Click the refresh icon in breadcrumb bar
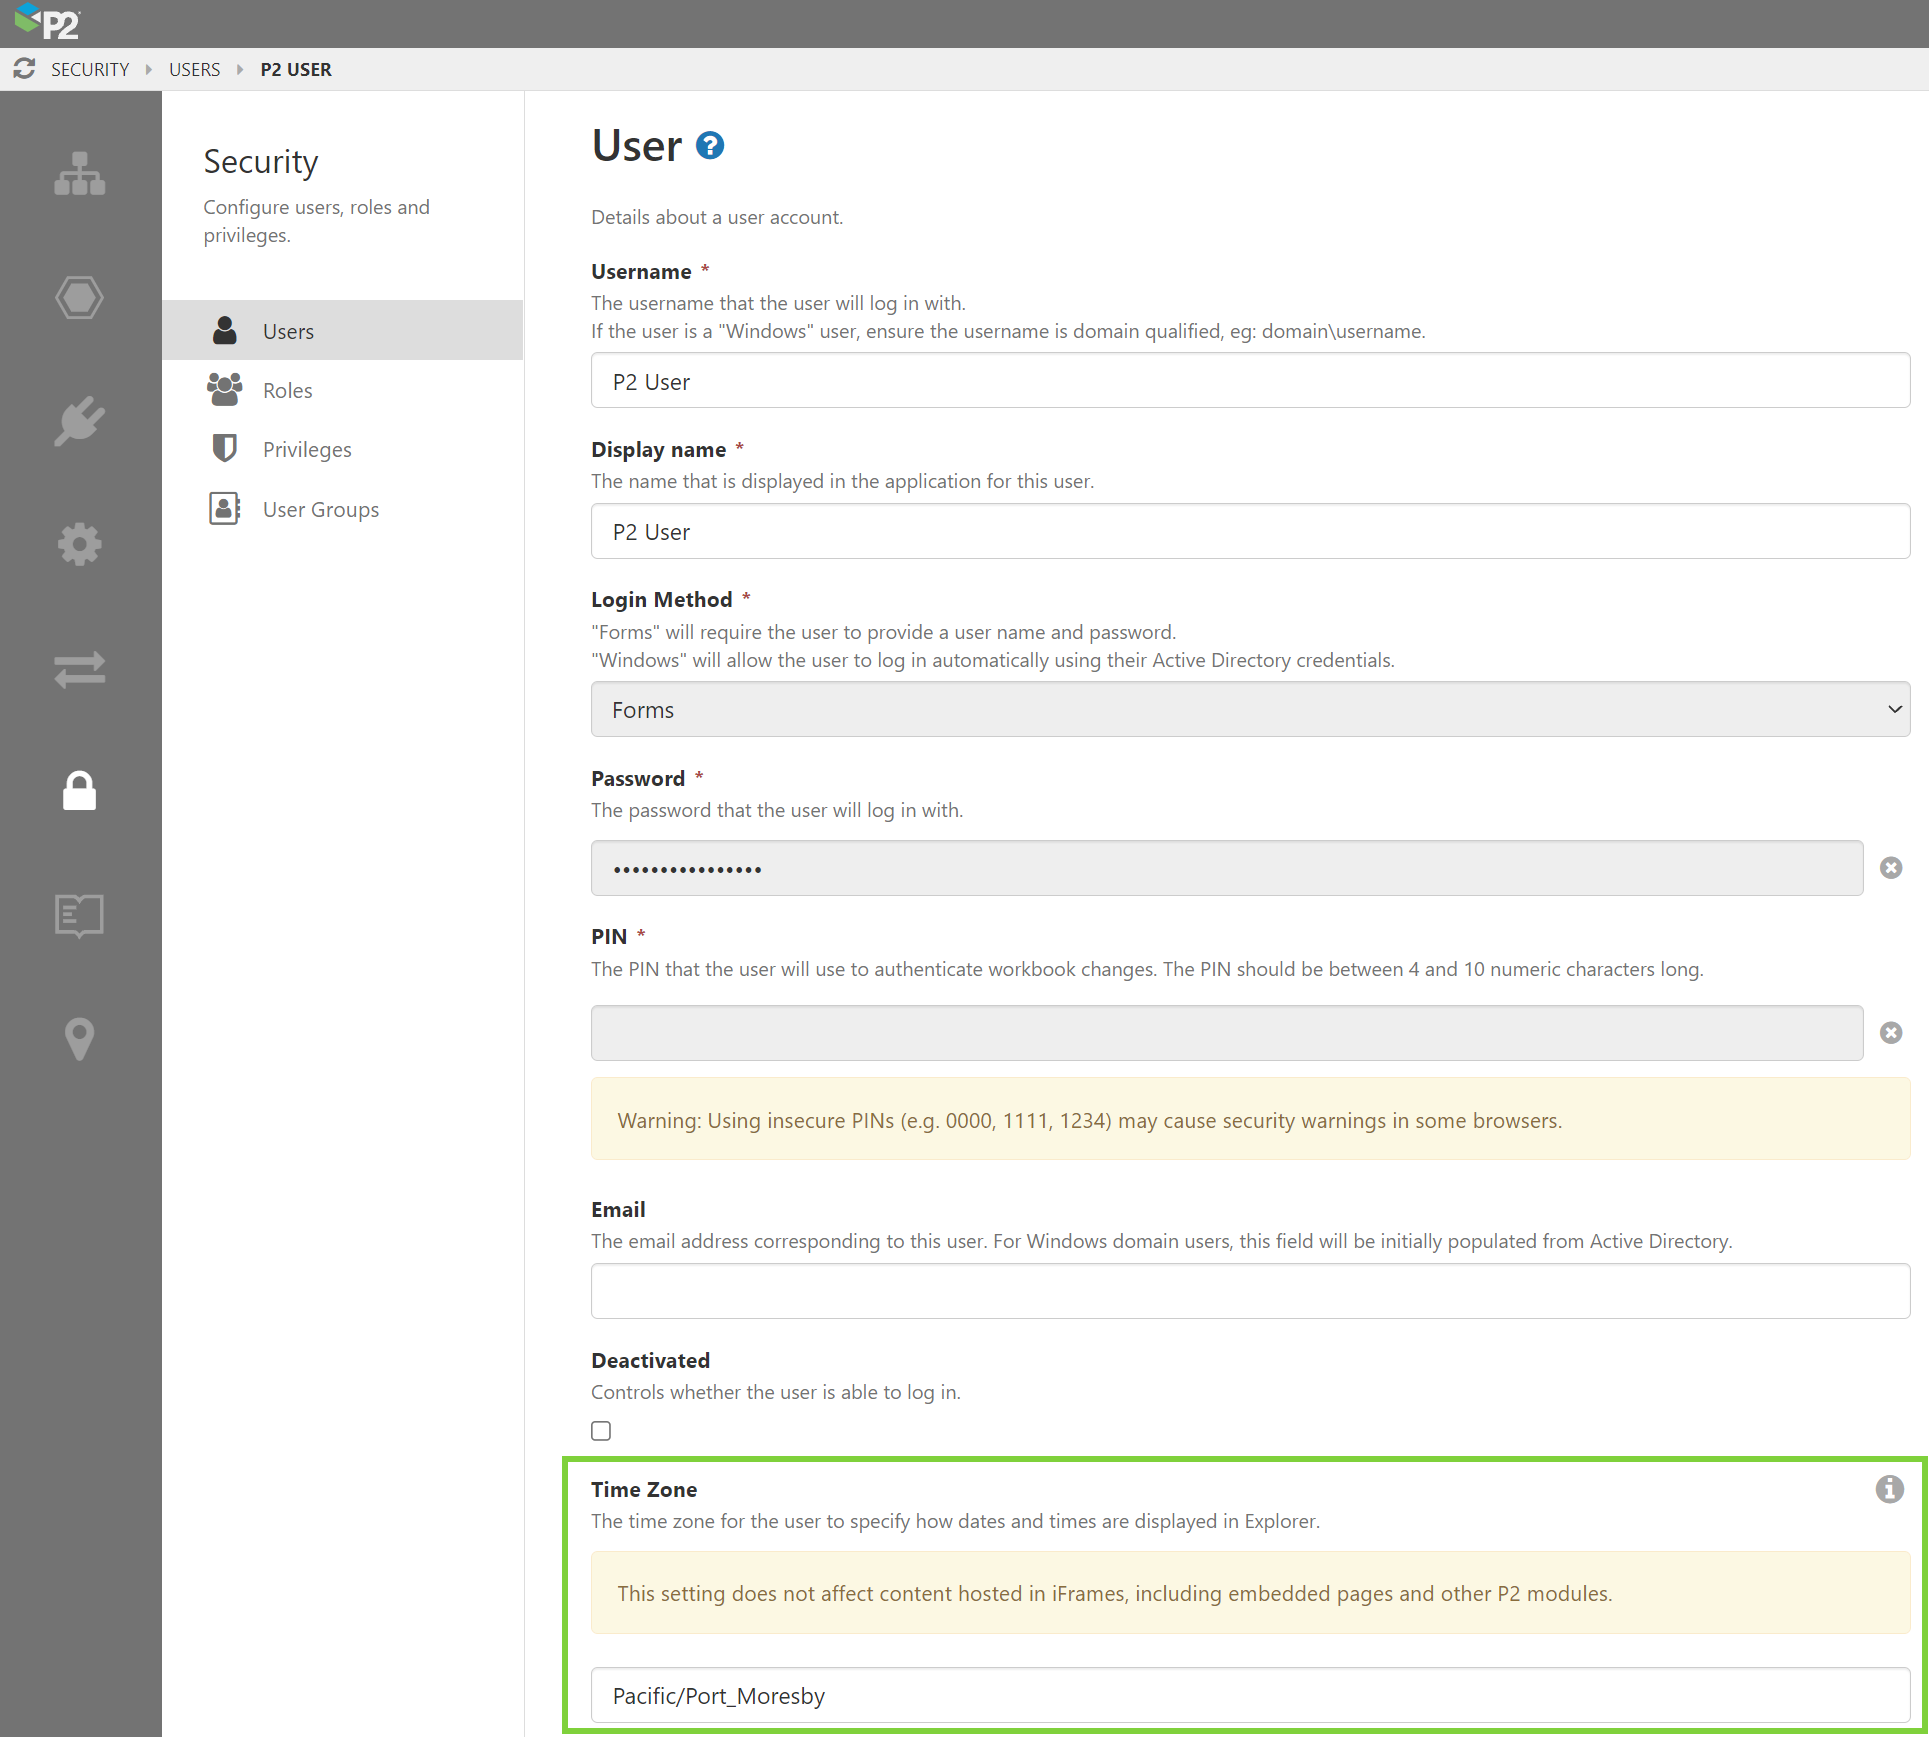The height and width of the screenshot is (1737, 1929). pyautogui.click(x=24, y=69)
